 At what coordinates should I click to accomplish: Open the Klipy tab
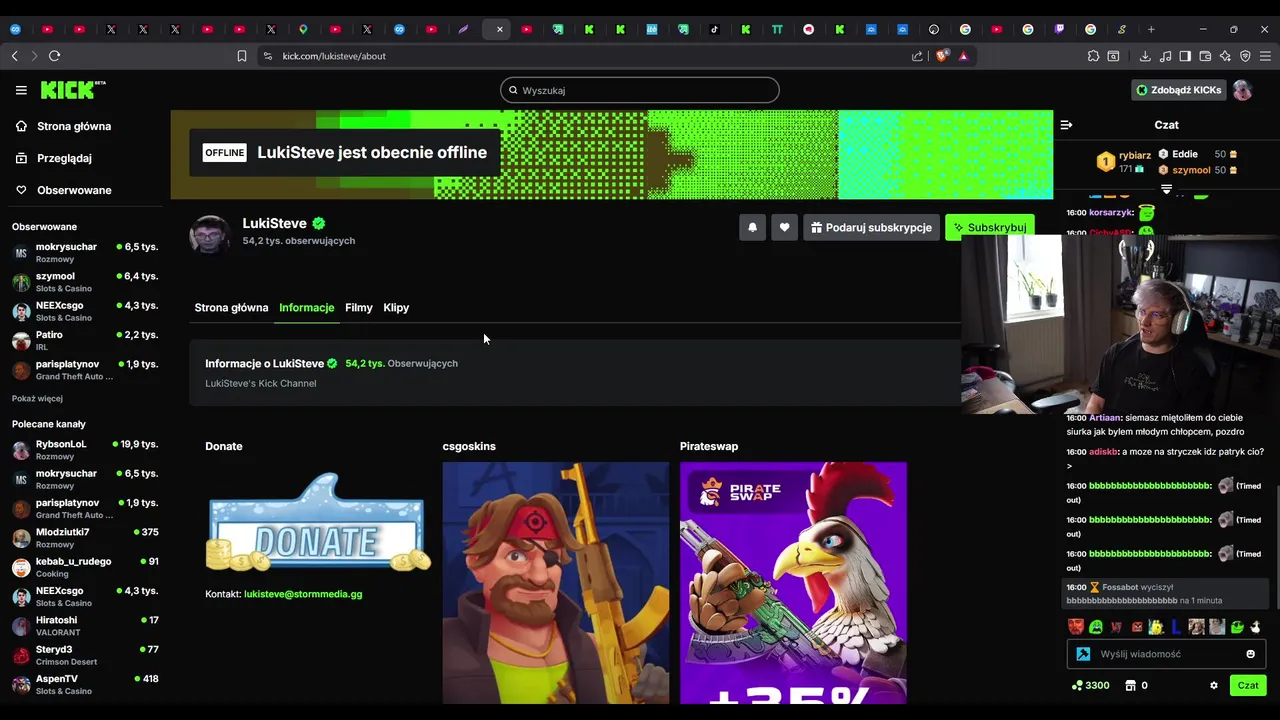coord(396,308)
